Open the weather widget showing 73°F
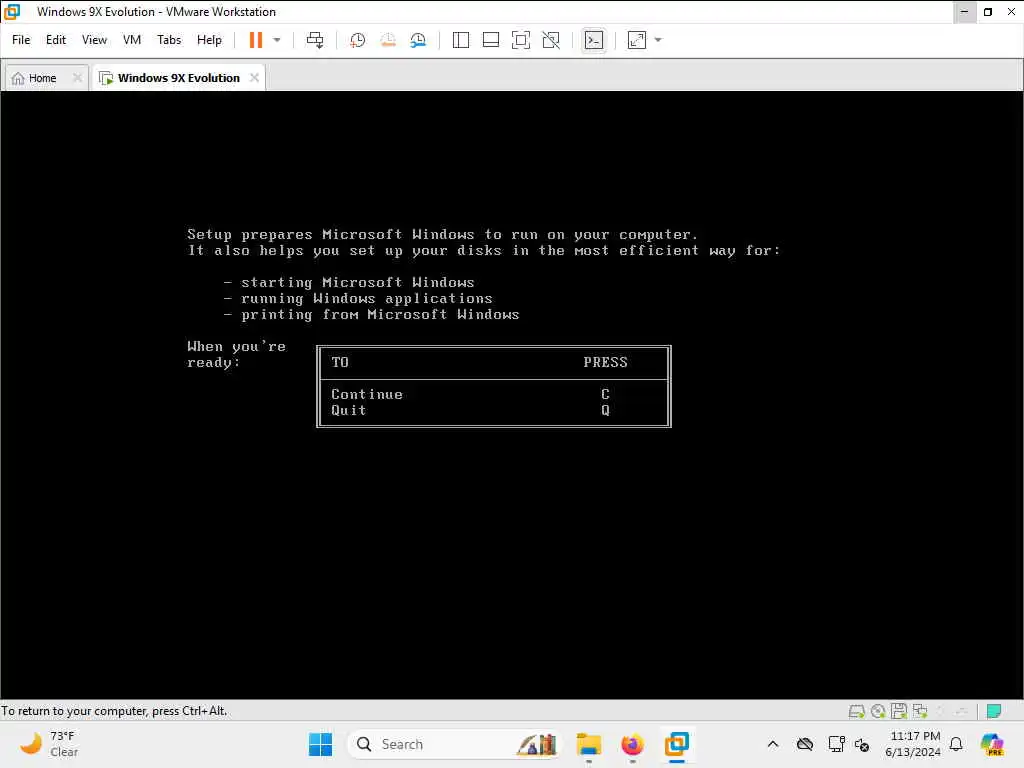This screenshot has height=768, width=1024. [50, 744]
